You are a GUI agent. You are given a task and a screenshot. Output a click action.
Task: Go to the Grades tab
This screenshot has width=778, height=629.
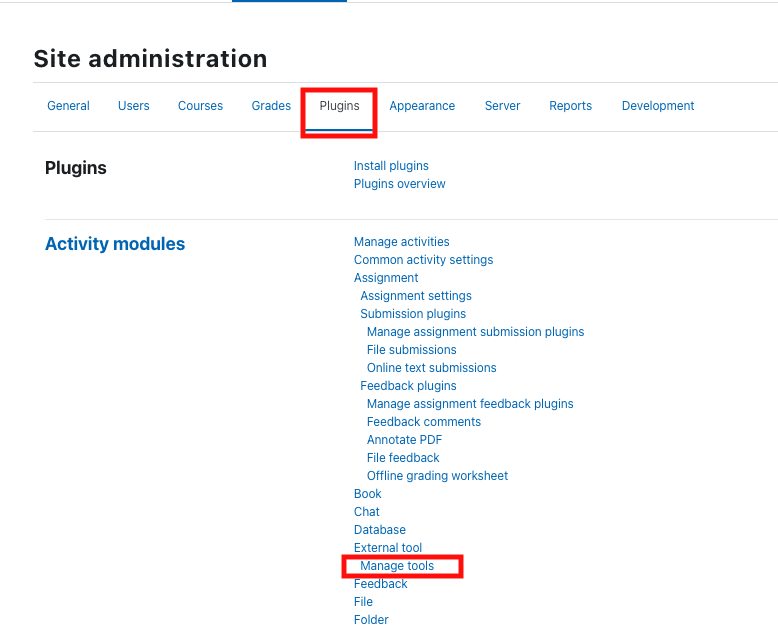point(271,106)
